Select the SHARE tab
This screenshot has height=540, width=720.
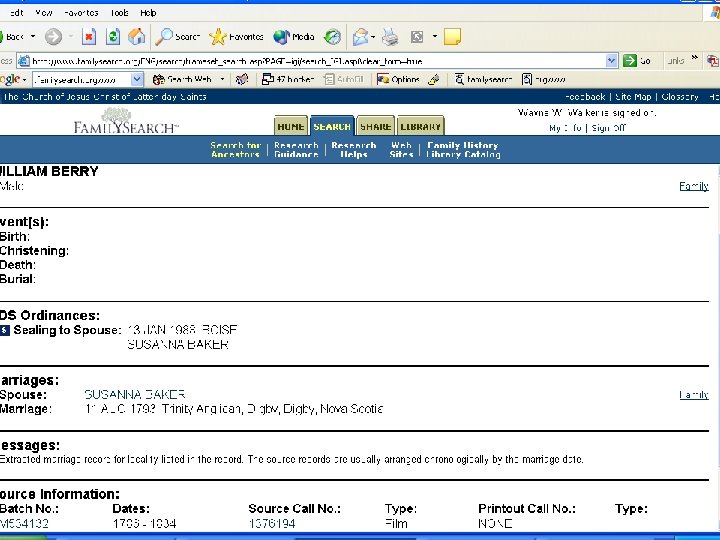[376, 126]
